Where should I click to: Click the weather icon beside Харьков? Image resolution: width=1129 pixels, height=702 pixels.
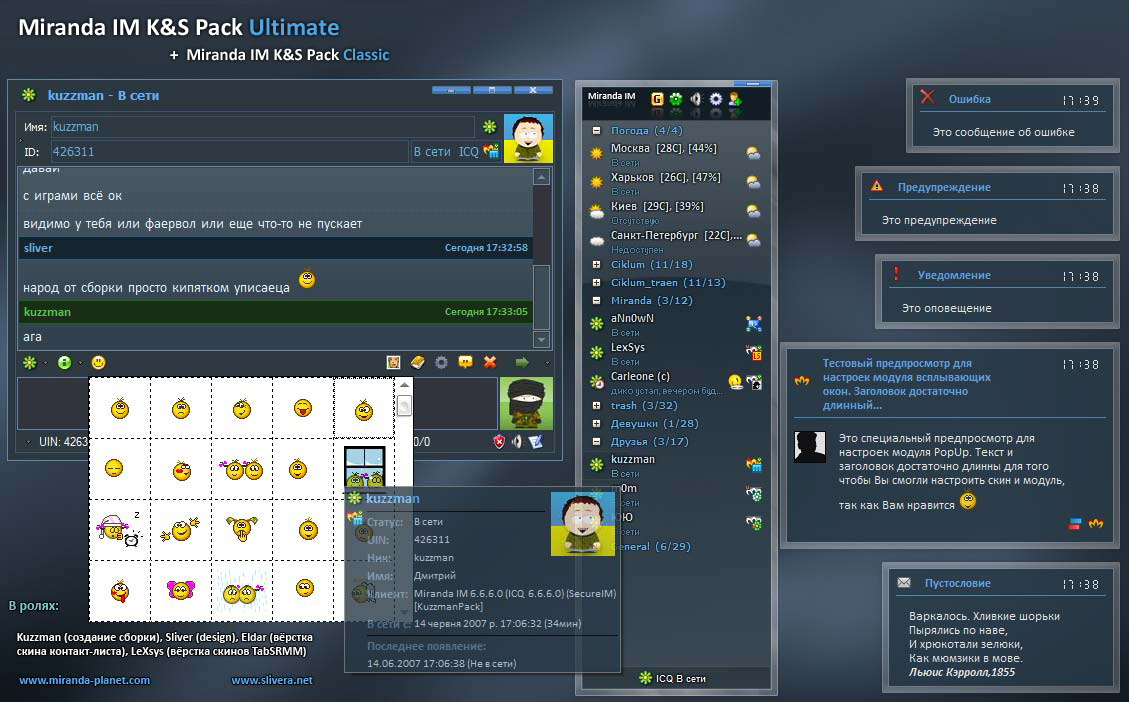click(x=753, y=182)
